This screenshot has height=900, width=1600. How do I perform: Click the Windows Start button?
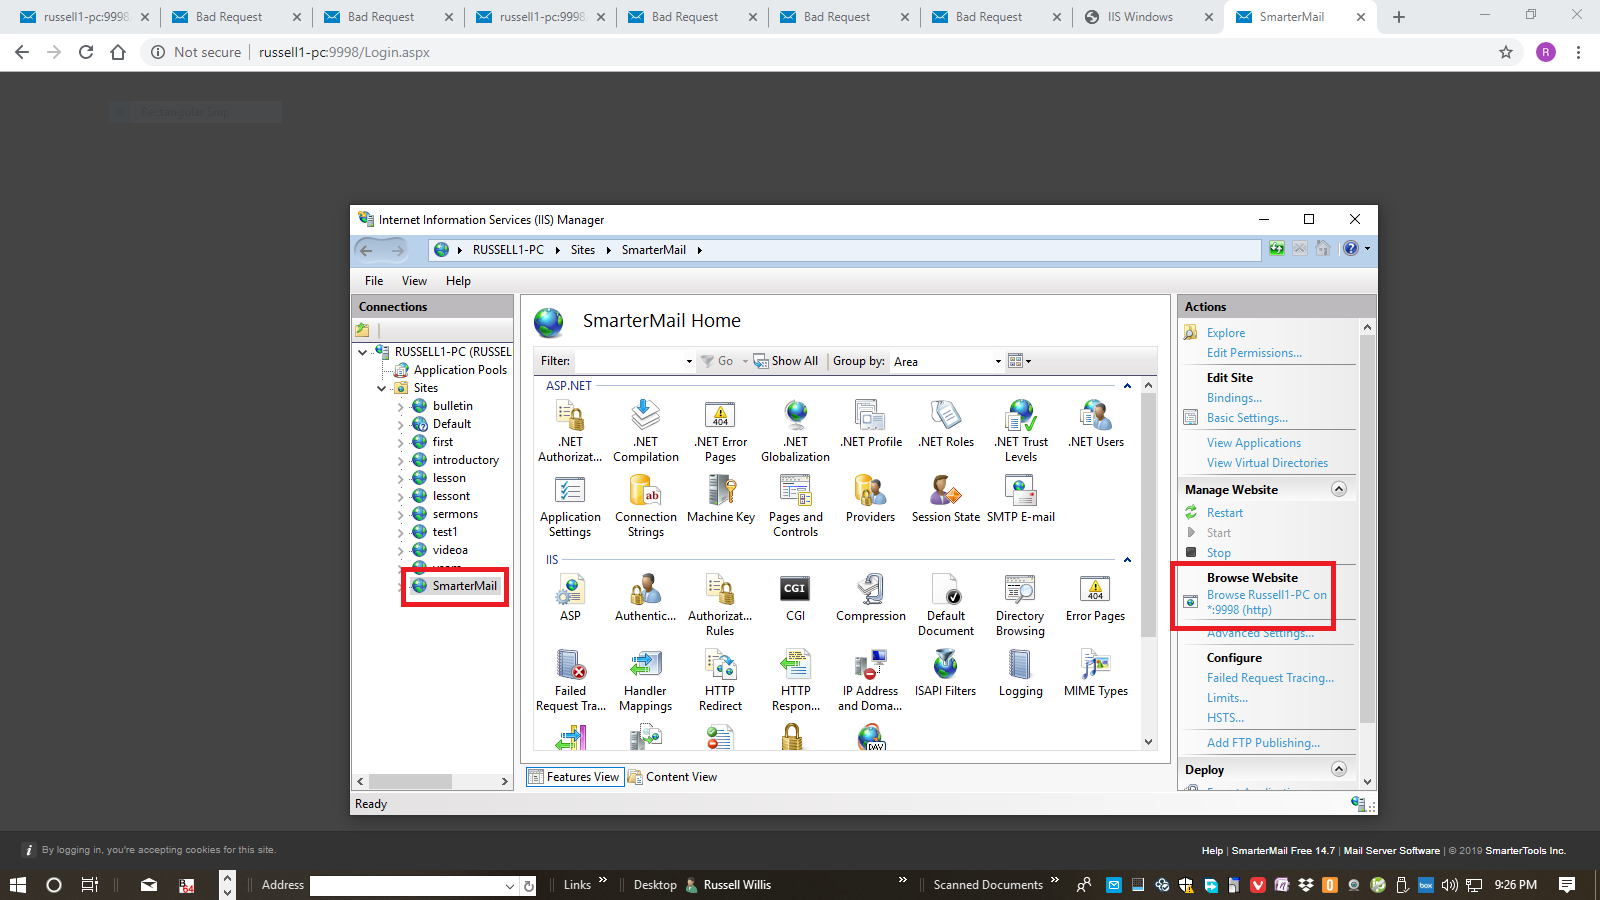click(x=18, y=885)
